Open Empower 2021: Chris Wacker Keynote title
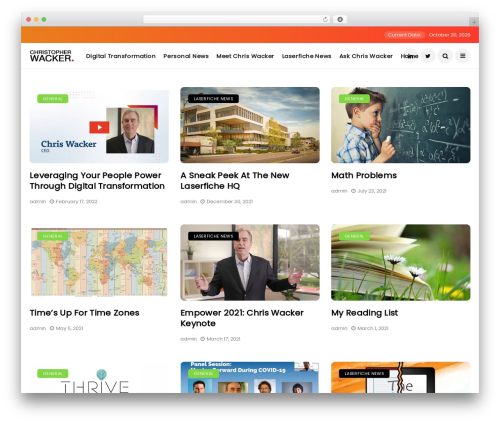This screenshot has width=500, height=423. [242, 318]
